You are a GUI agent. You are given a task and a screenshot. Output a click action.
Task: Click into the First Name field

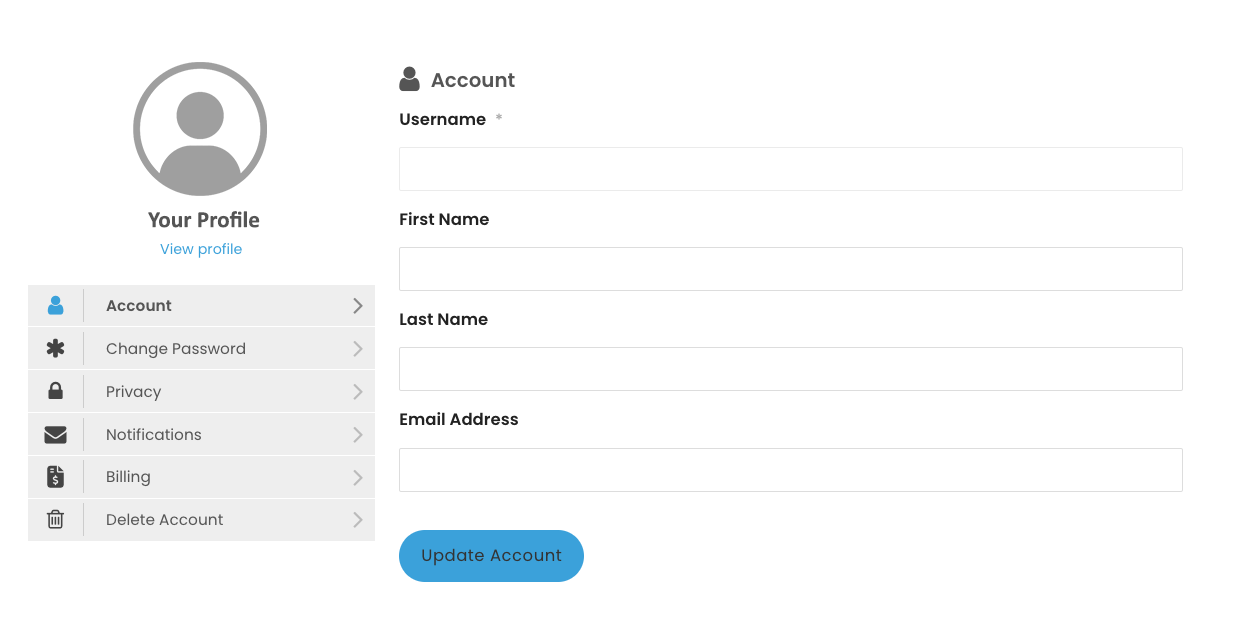[791, 269]
